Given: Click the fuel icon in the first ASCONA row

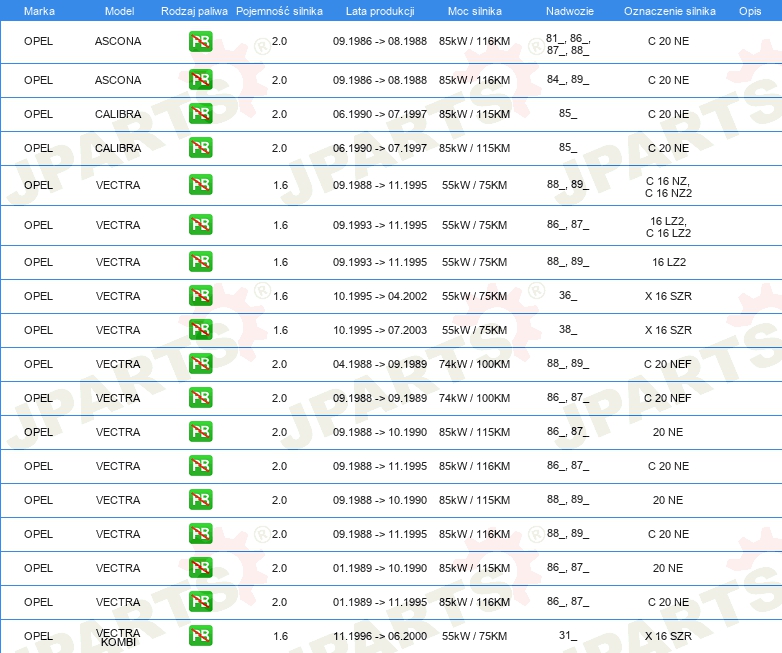Looking at the screenshot, I should coord(200,41).
